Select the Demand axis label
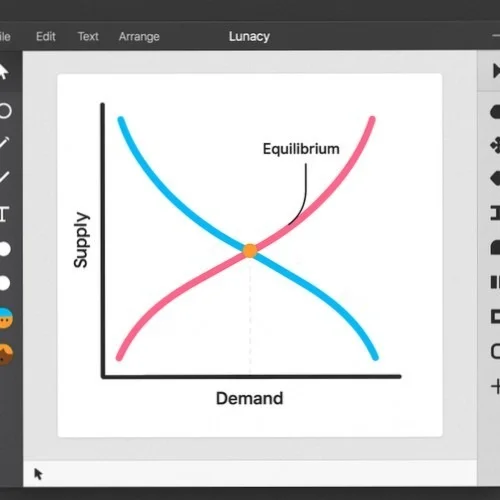 pyautogui.click(x=250, y=398)
